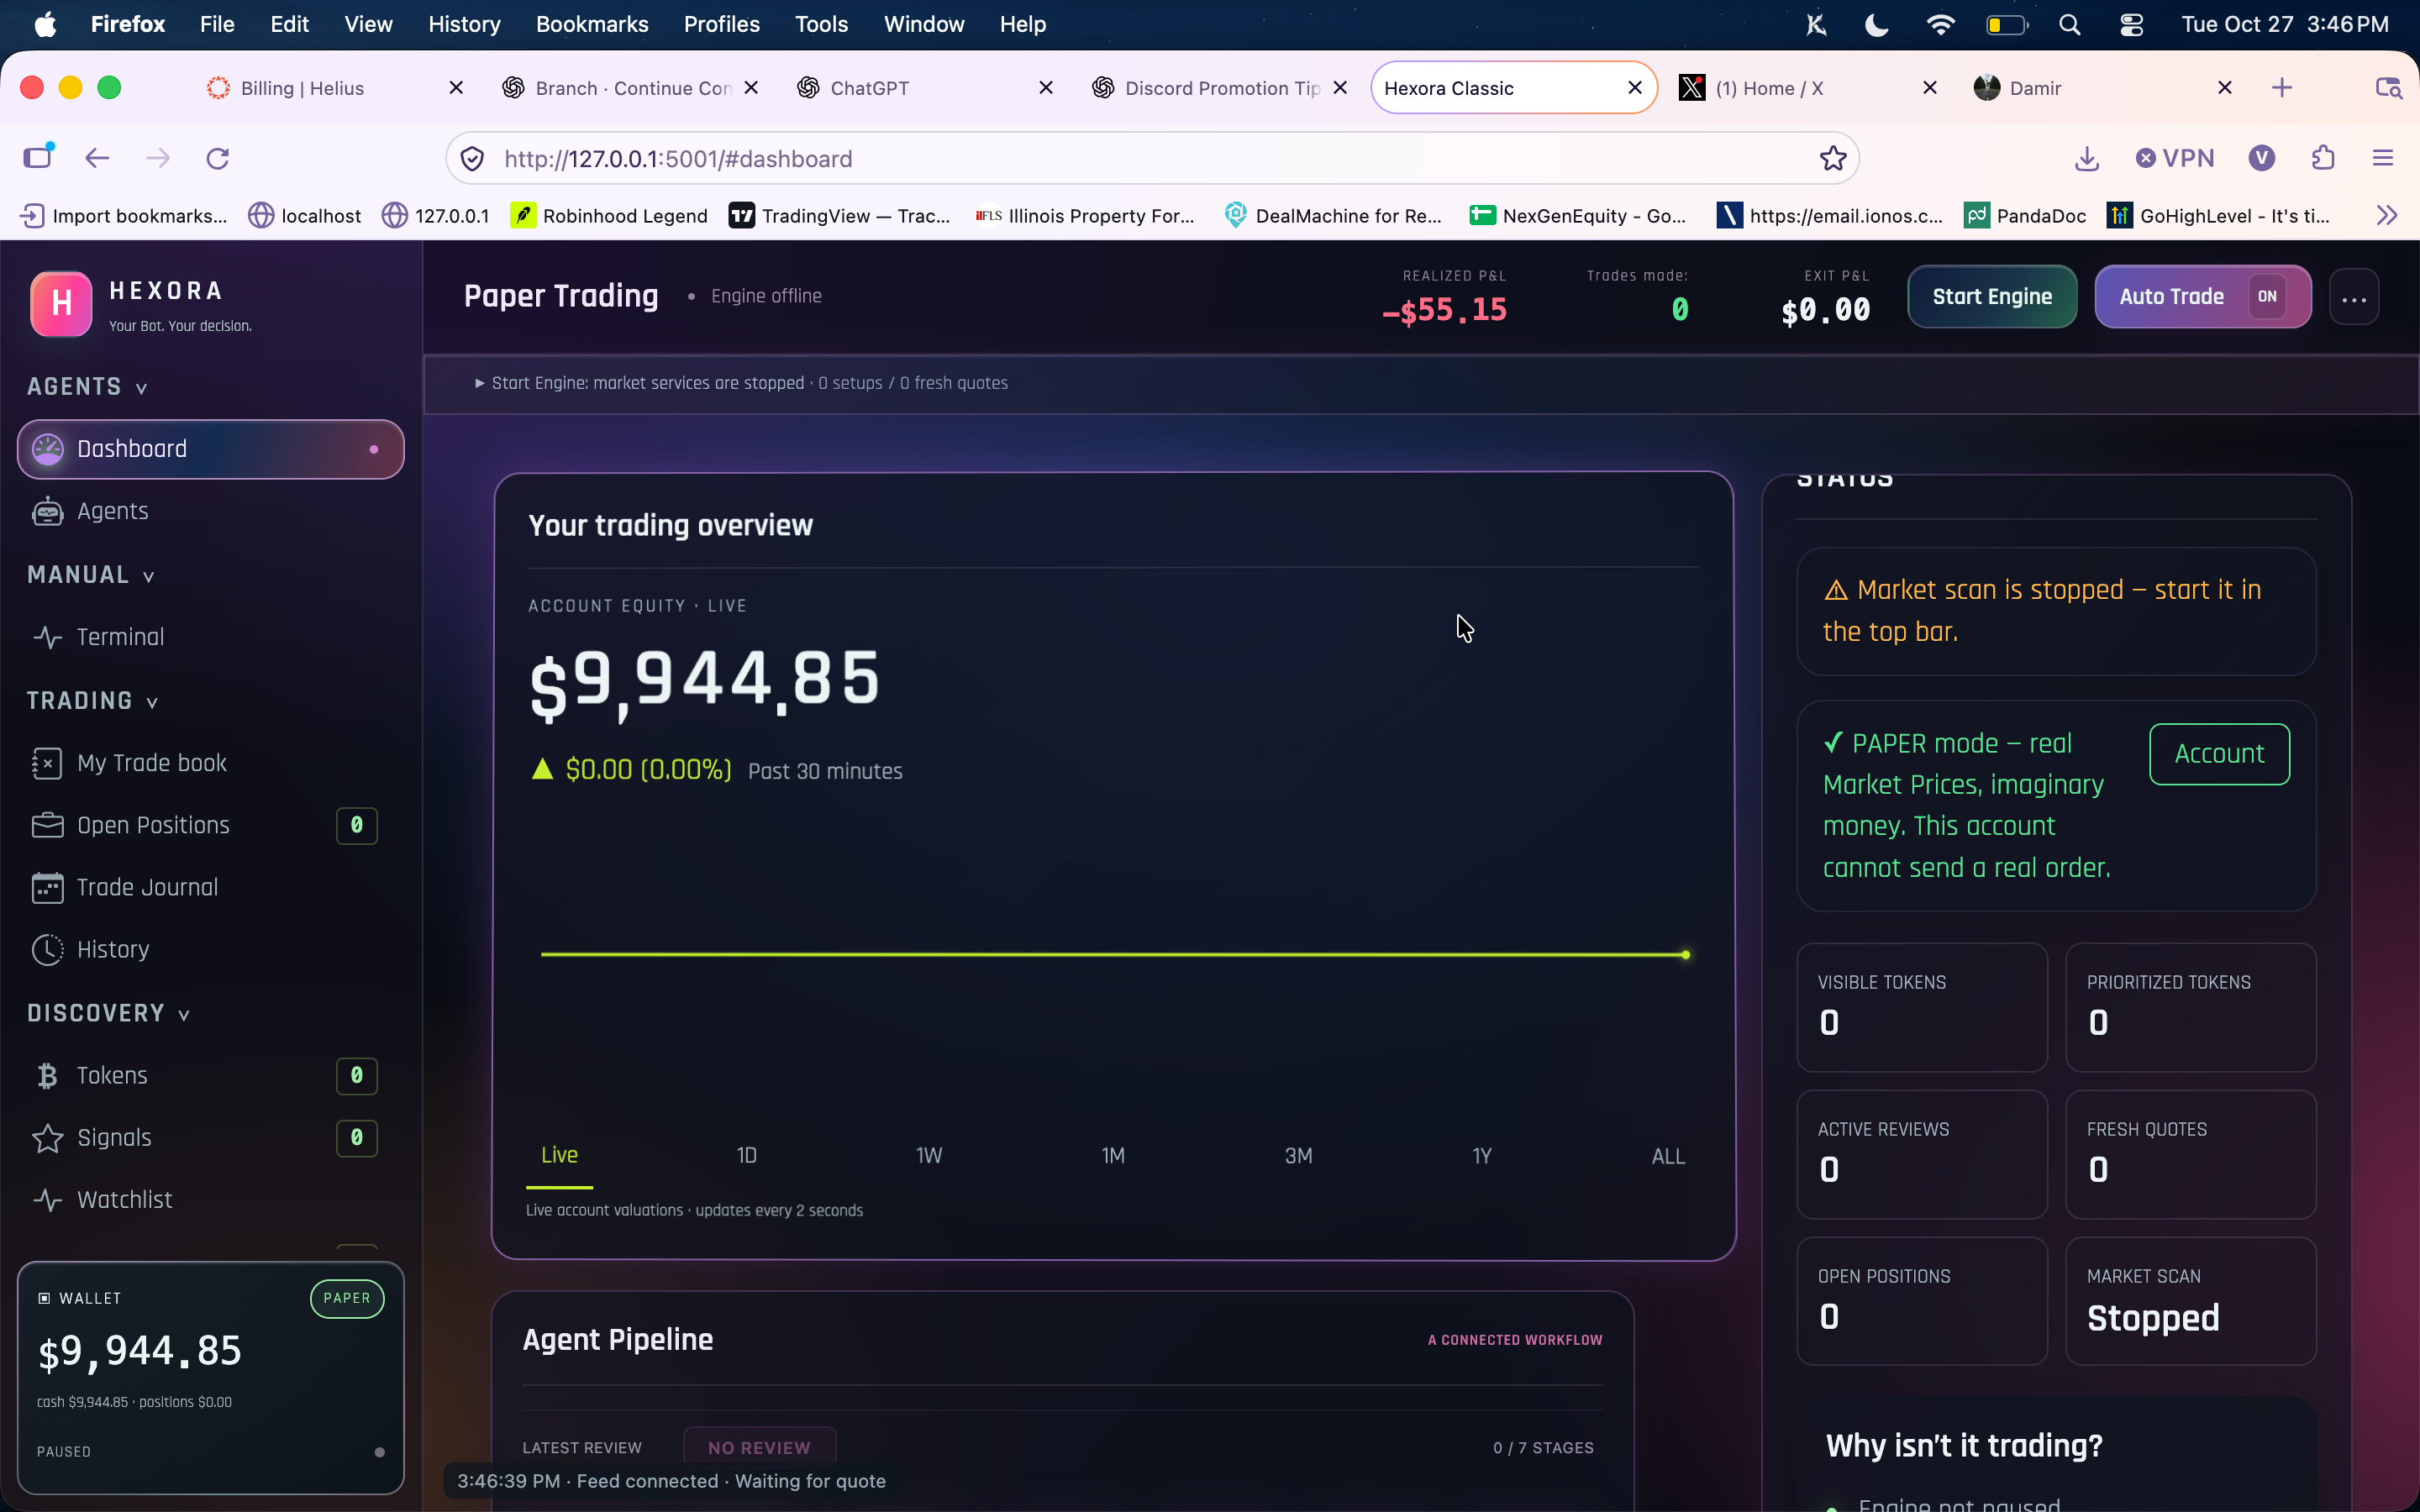This screenshot has height=1512, width=2420.
Task: Open the Terminal pulse icon
Action: click(47, 637)
